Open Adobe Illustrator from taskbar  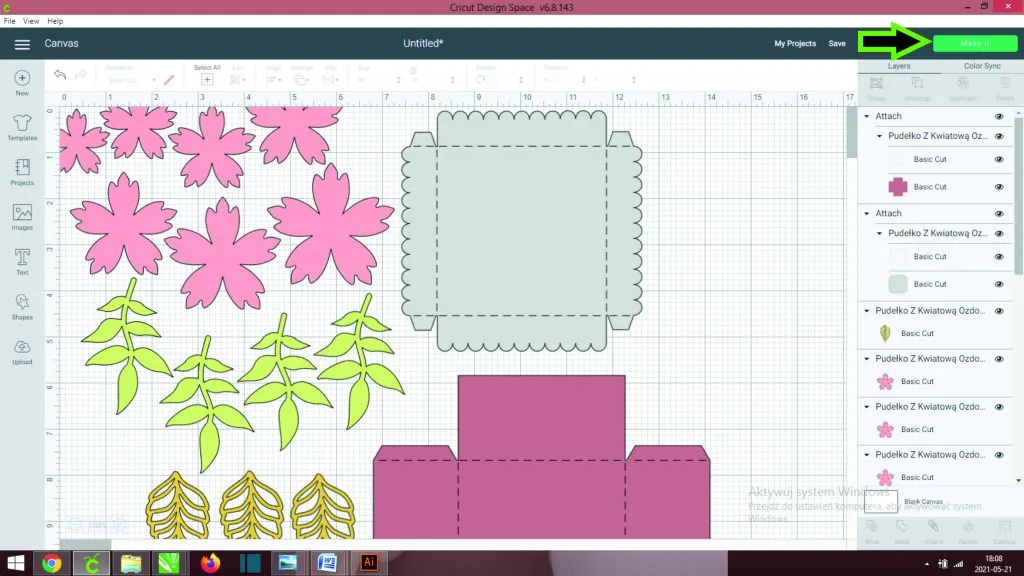[x=368, y=562]
